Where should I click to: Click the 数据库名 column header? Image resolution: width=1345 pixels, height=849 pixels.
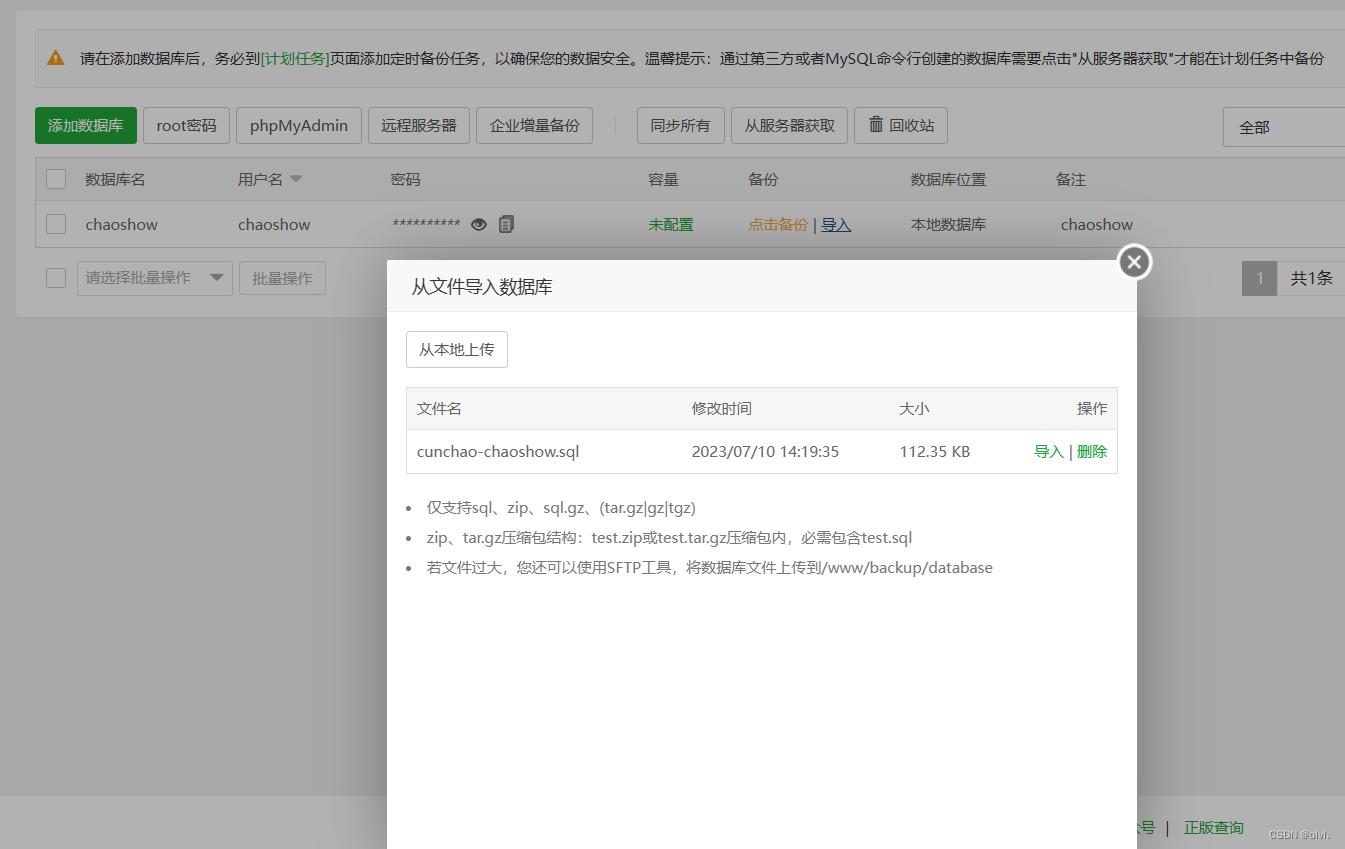(x=115, y=179)
